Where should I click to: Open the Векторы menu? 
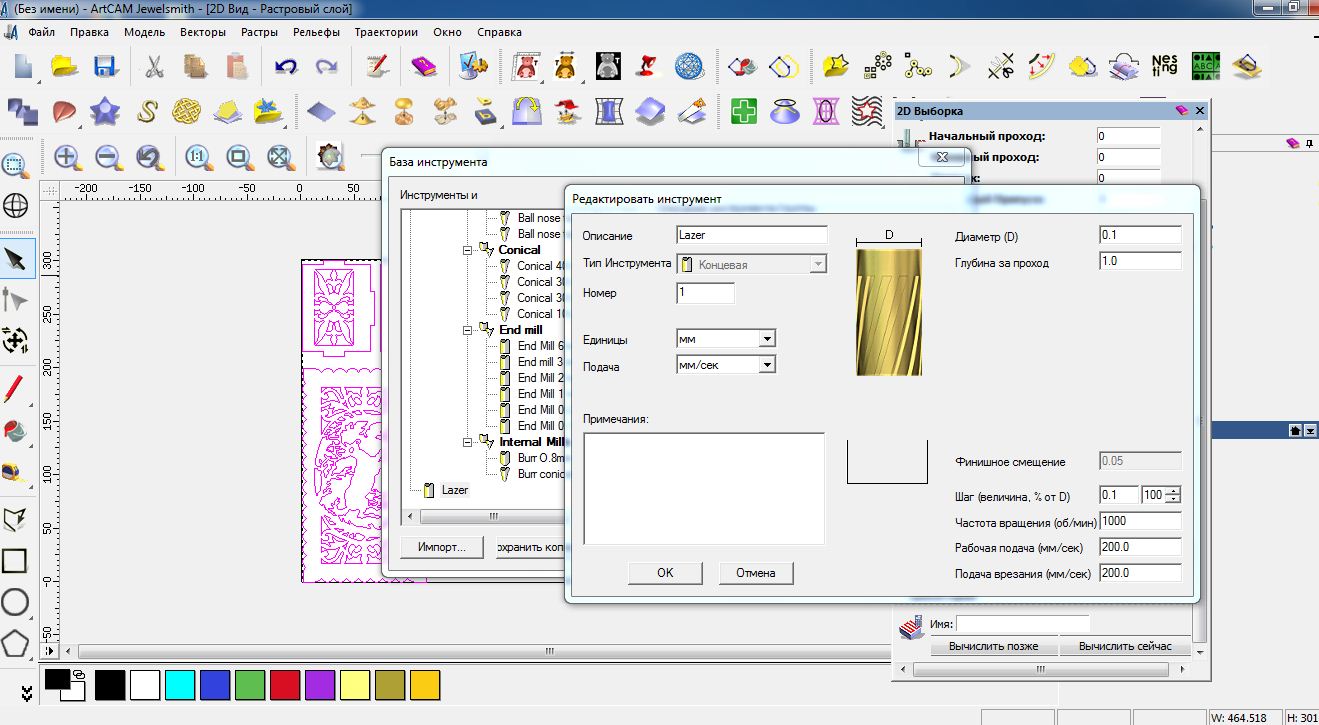click(x=203, y=32)
